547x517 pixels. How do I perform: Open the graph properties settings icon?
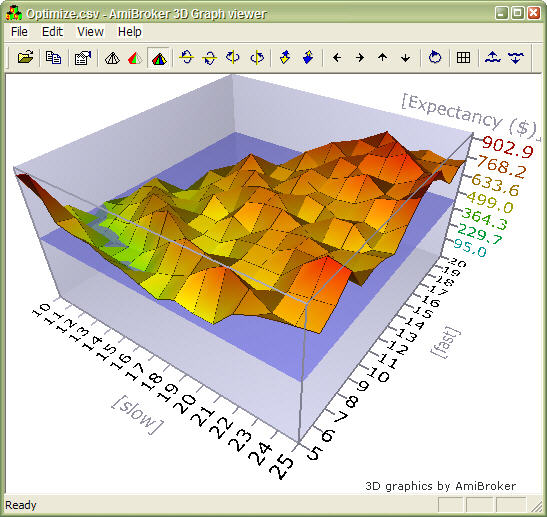83,57
